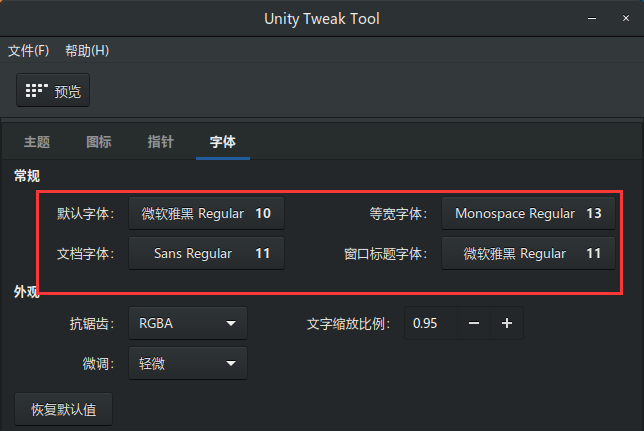Image resolution: width=644 pixels, height=431 pixels.
Task: Decrease text scaling with minus button
Action: point(474,323)
